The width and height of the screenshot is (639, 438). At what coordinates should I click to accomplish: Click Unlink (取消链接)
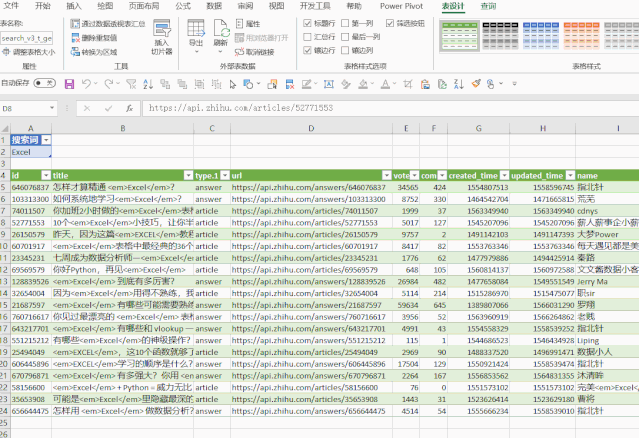coord(254,52)
